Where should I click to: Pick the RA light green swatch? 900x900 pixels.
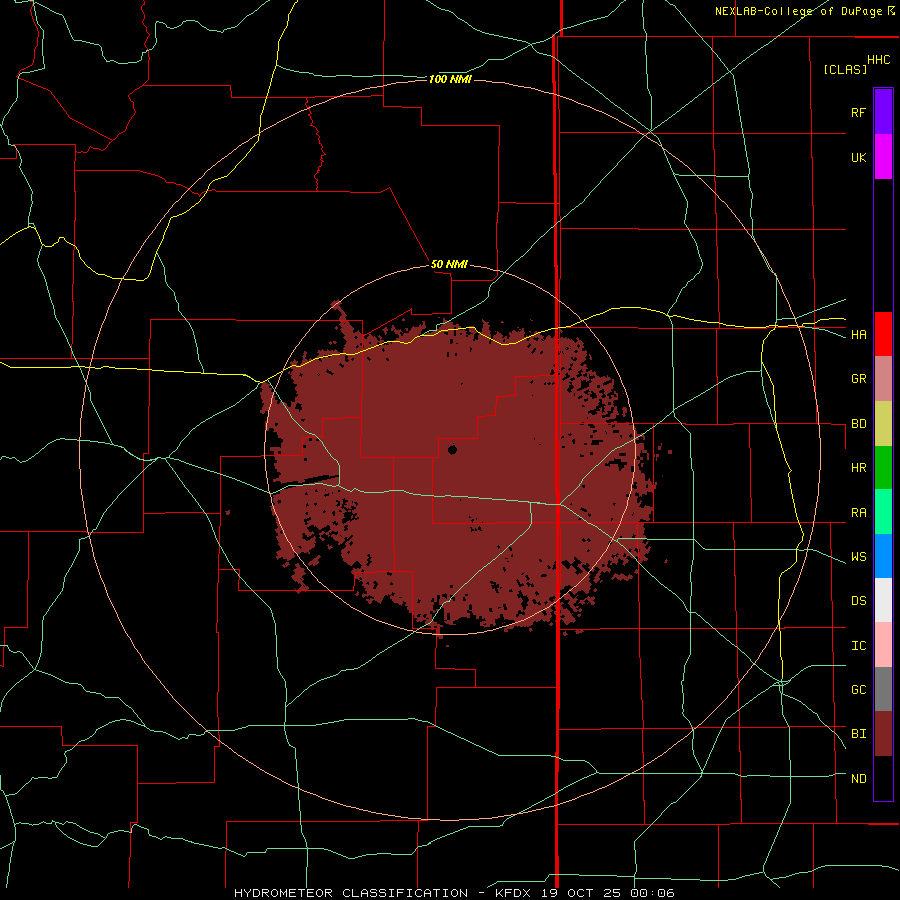(x=883, y=512)
